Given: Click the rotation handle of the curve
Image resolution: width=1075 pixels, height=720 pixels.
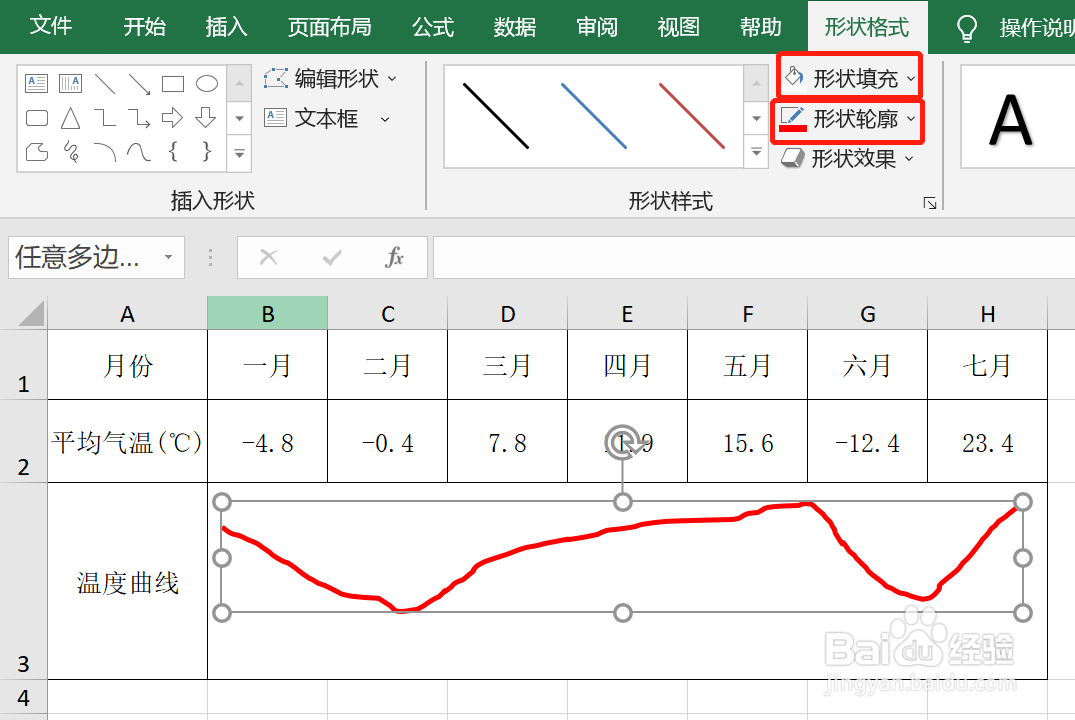Looking at the screenshot, I should 623,442.
